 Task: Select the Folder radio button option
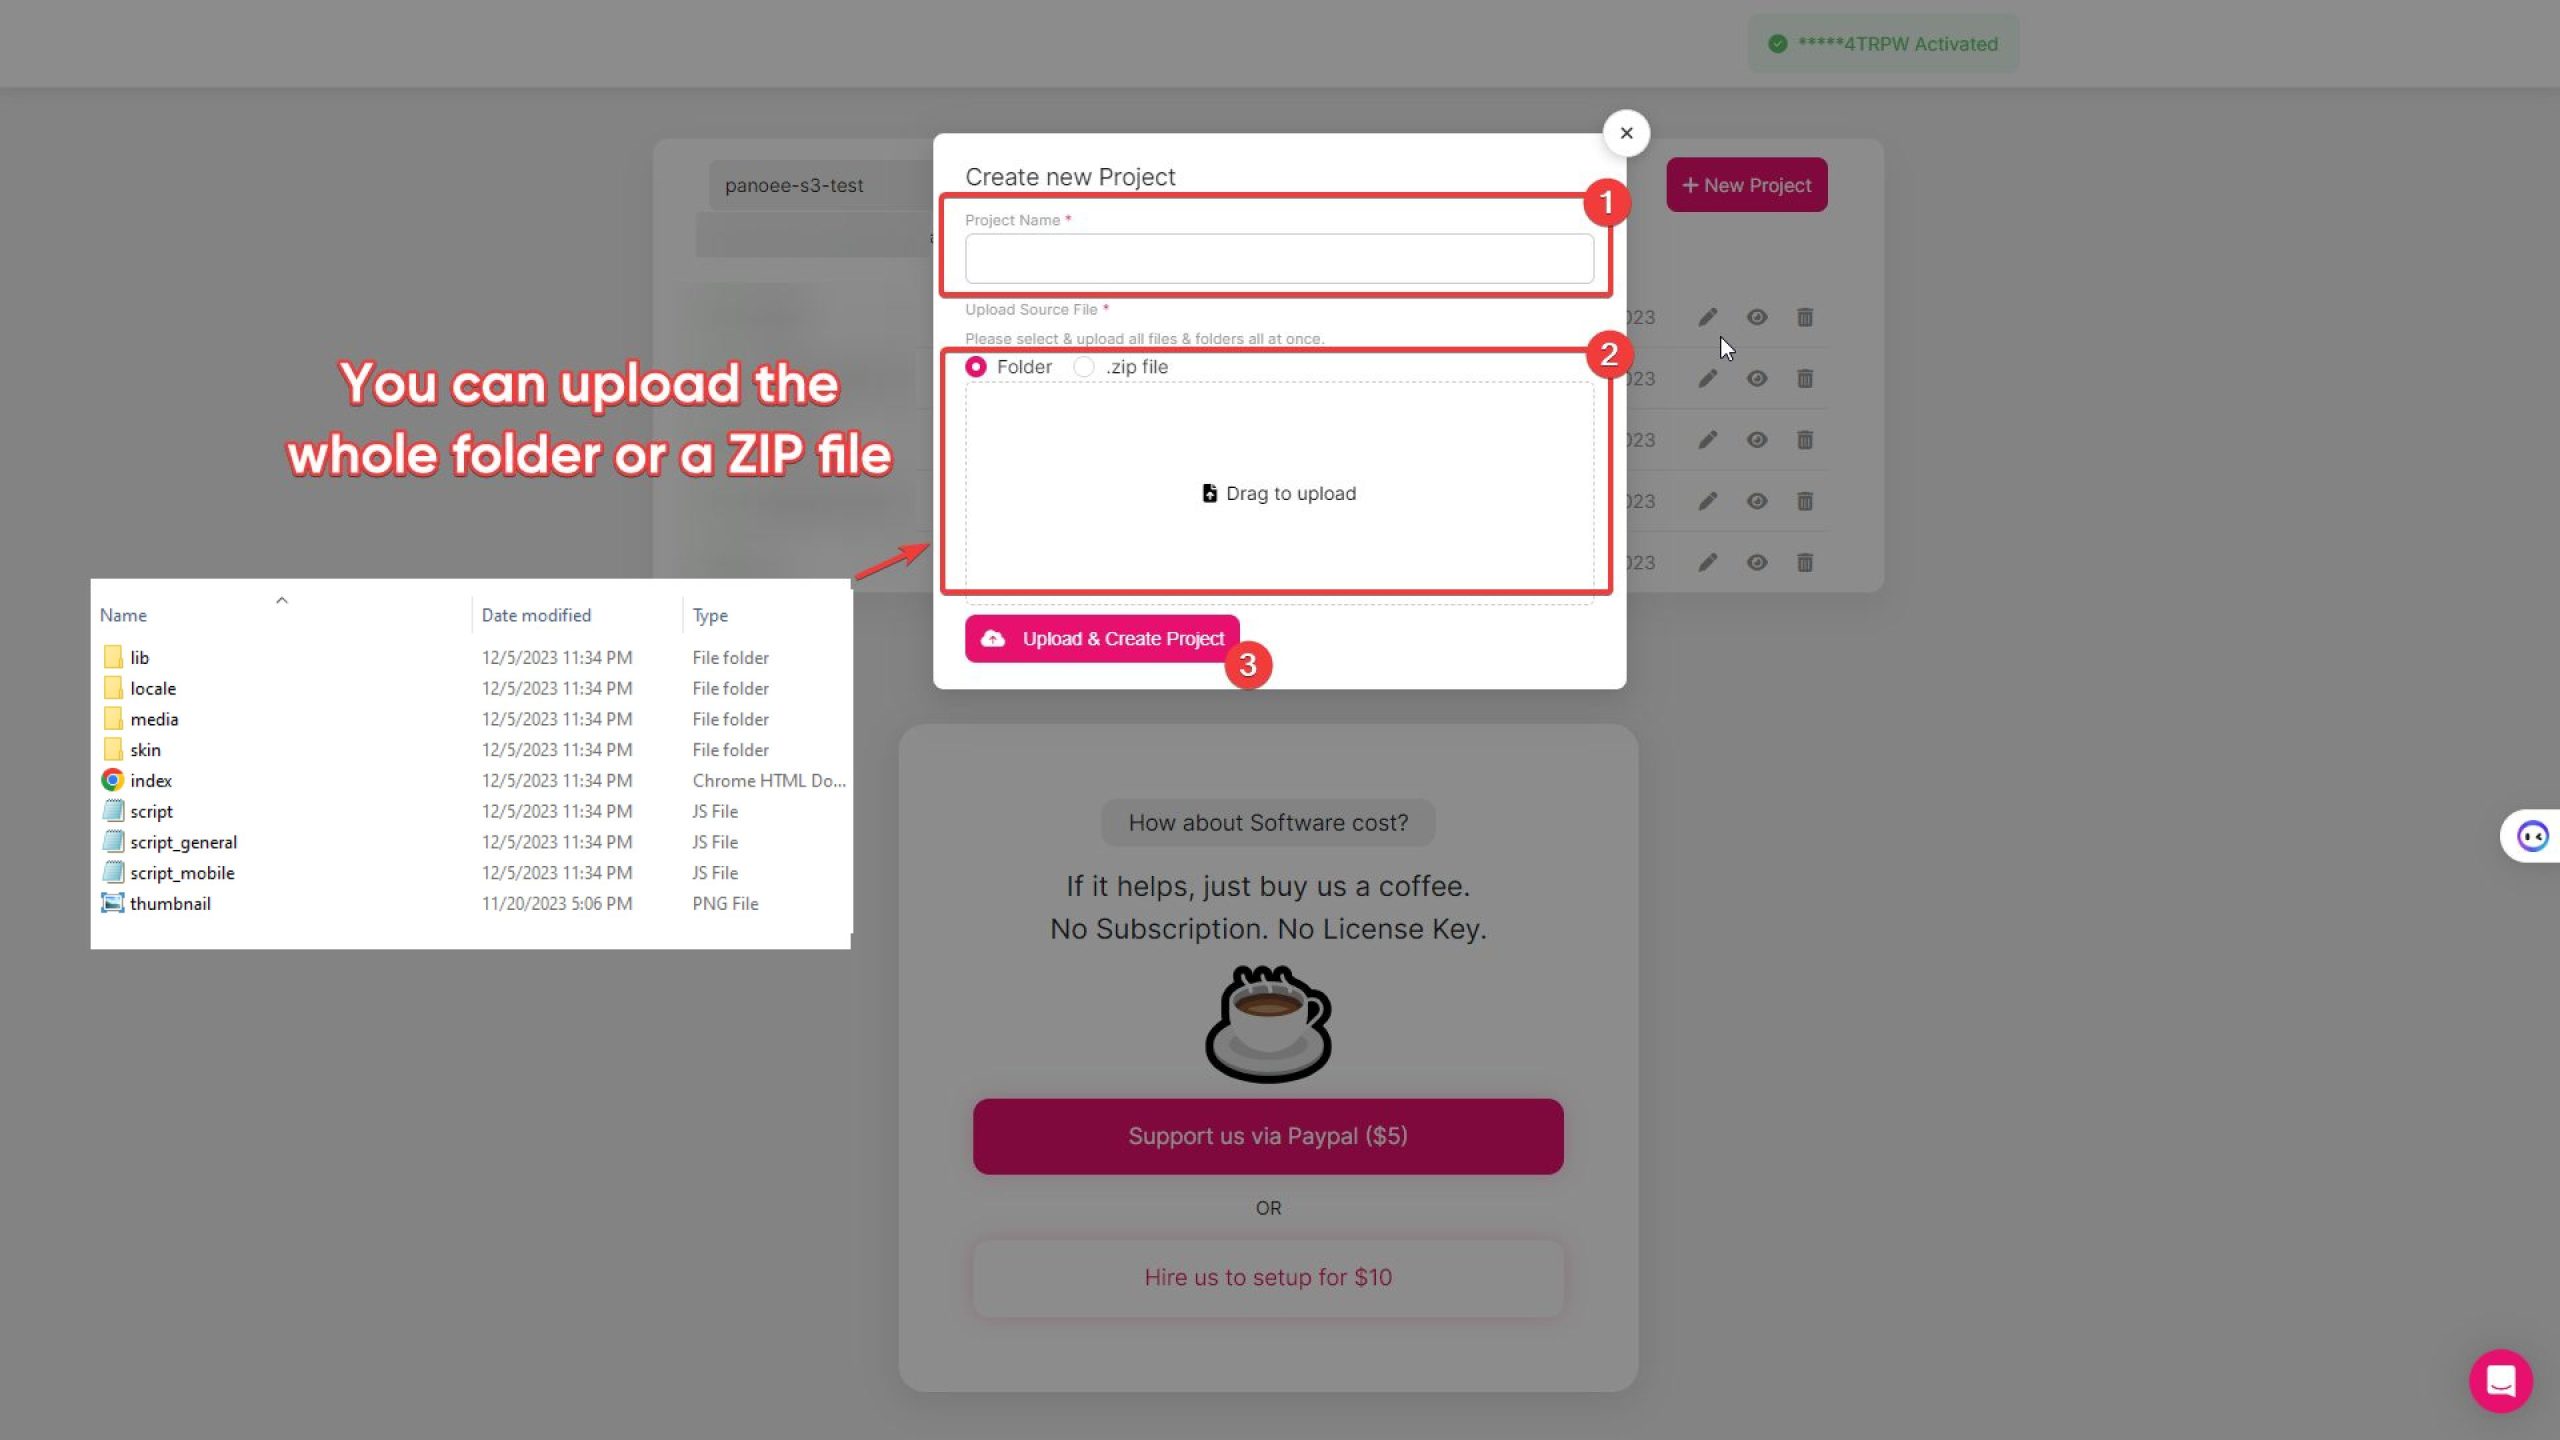(x=976, y=367)
